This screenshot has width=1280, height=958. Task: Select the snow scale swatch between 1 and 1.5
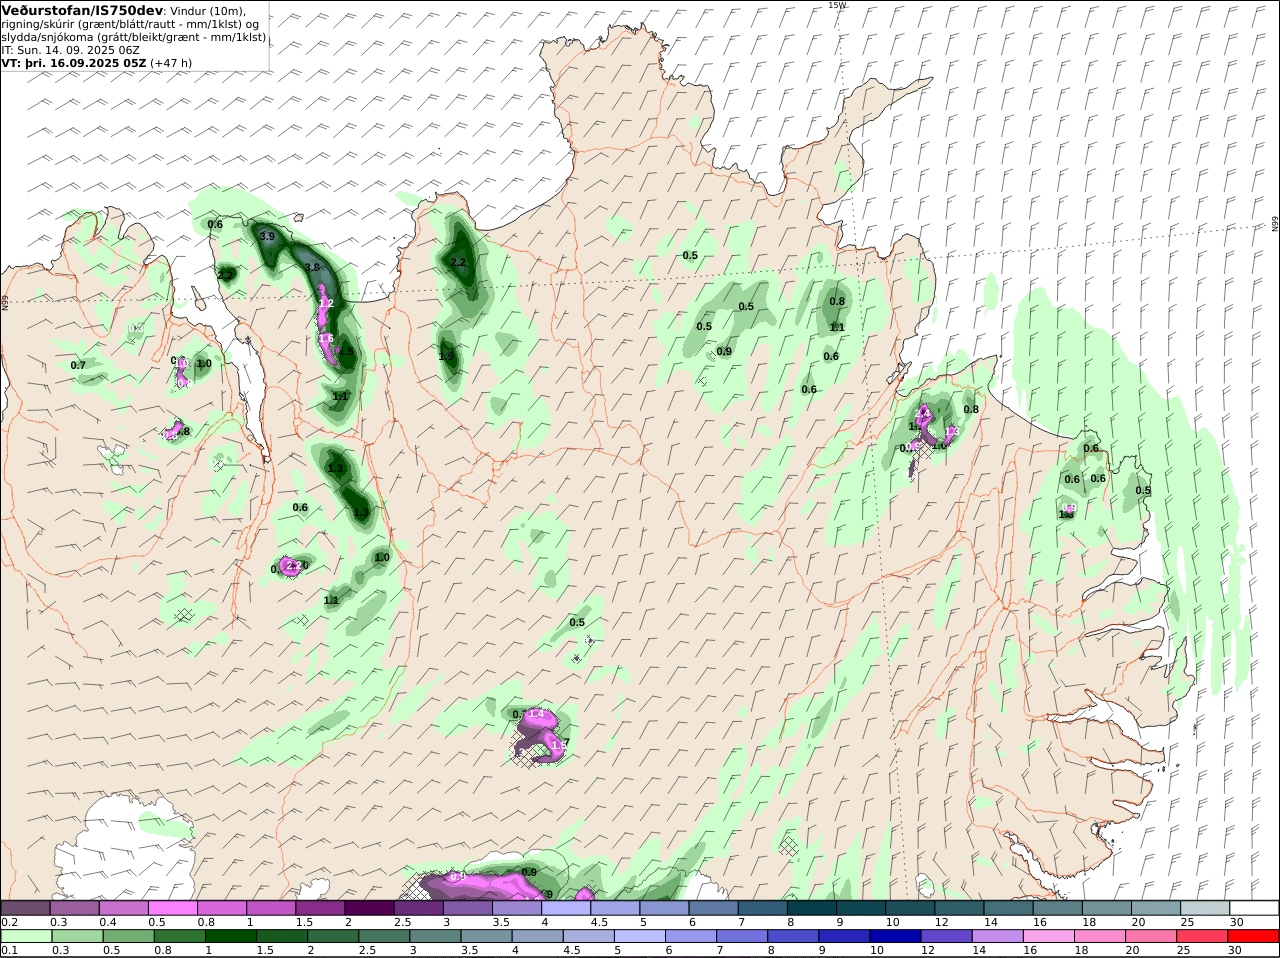271,908
